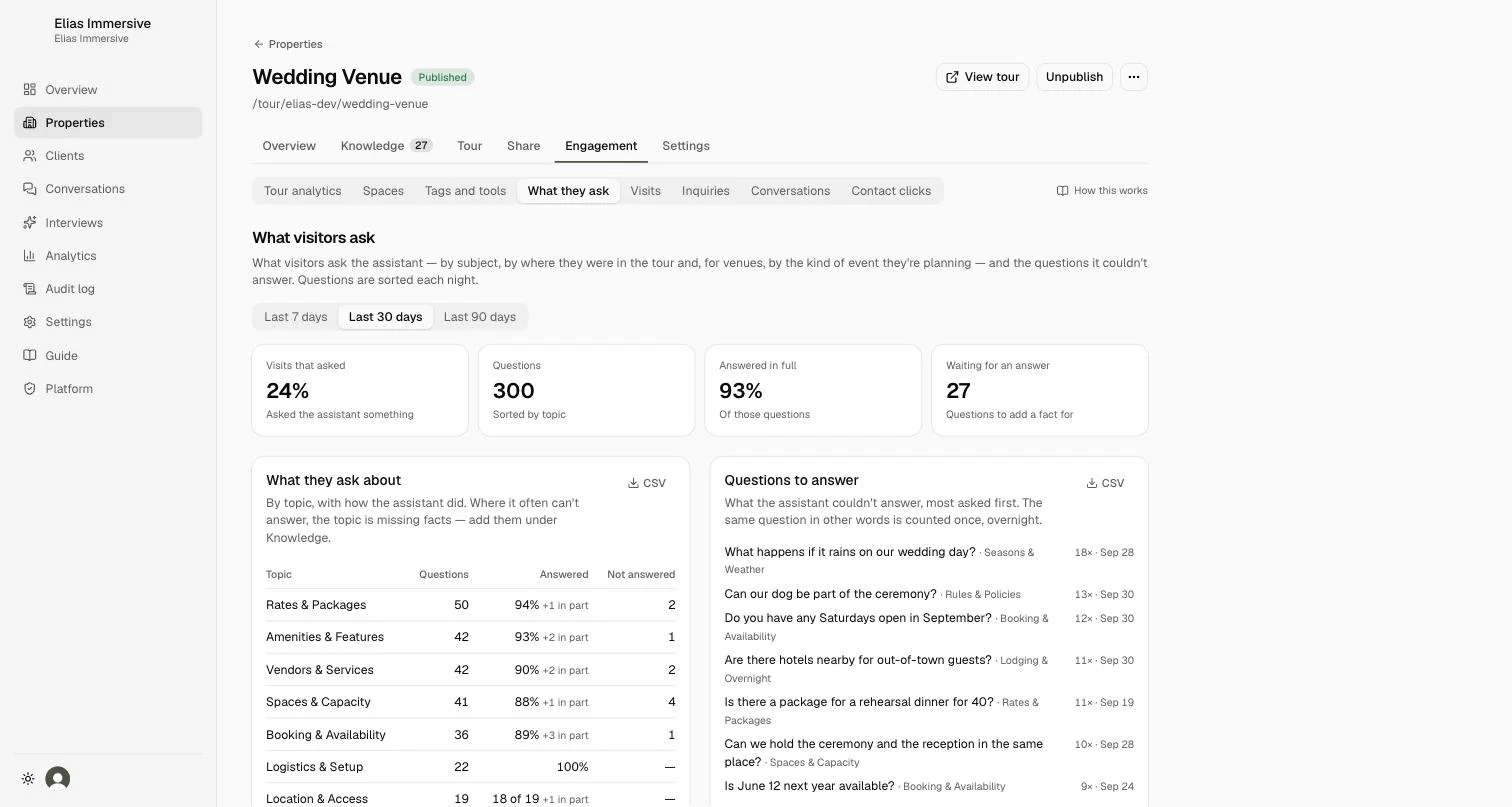This screenshot has height=807, width=1512.
Task: Click the hotels nearby question
Action: click(x=858, y=660)
